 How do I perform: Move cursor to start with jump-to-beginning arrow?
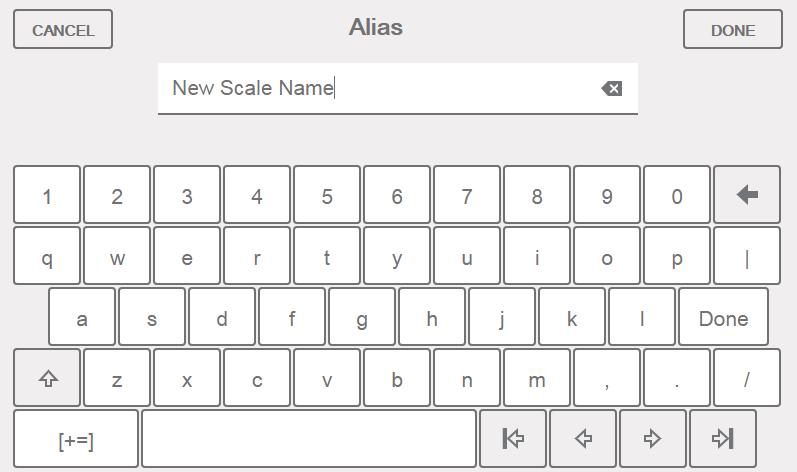click(x=513, y=438)
